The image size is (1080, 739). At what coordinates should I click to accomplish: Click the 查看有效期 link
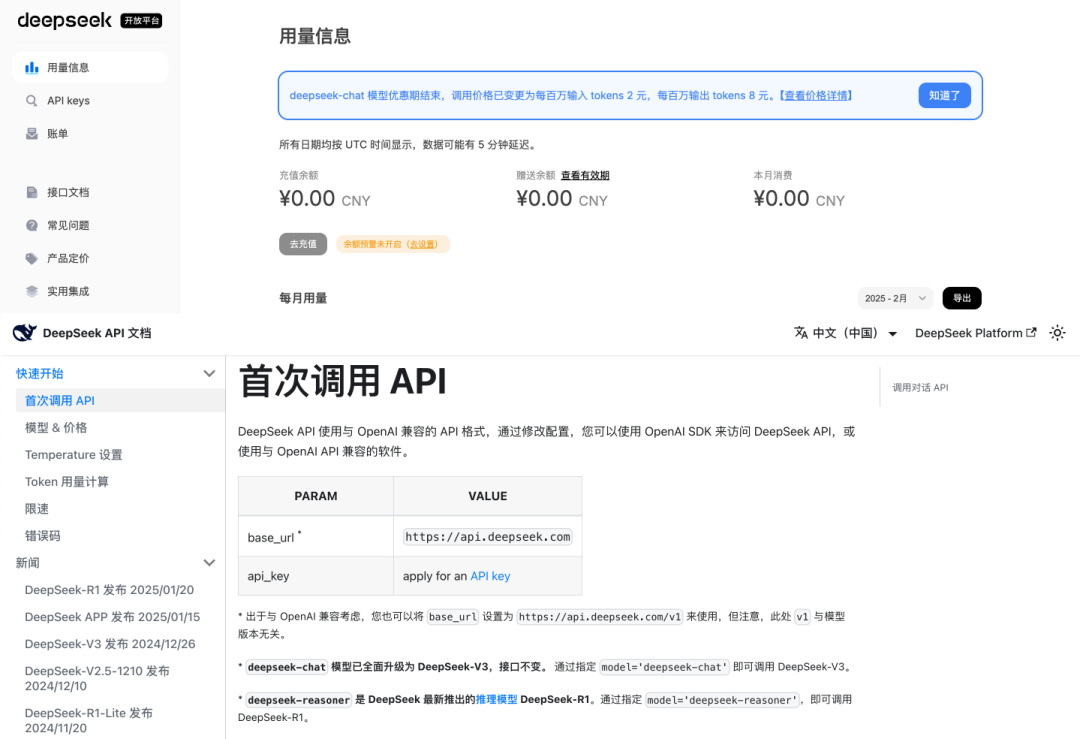(x=585, y=176)
